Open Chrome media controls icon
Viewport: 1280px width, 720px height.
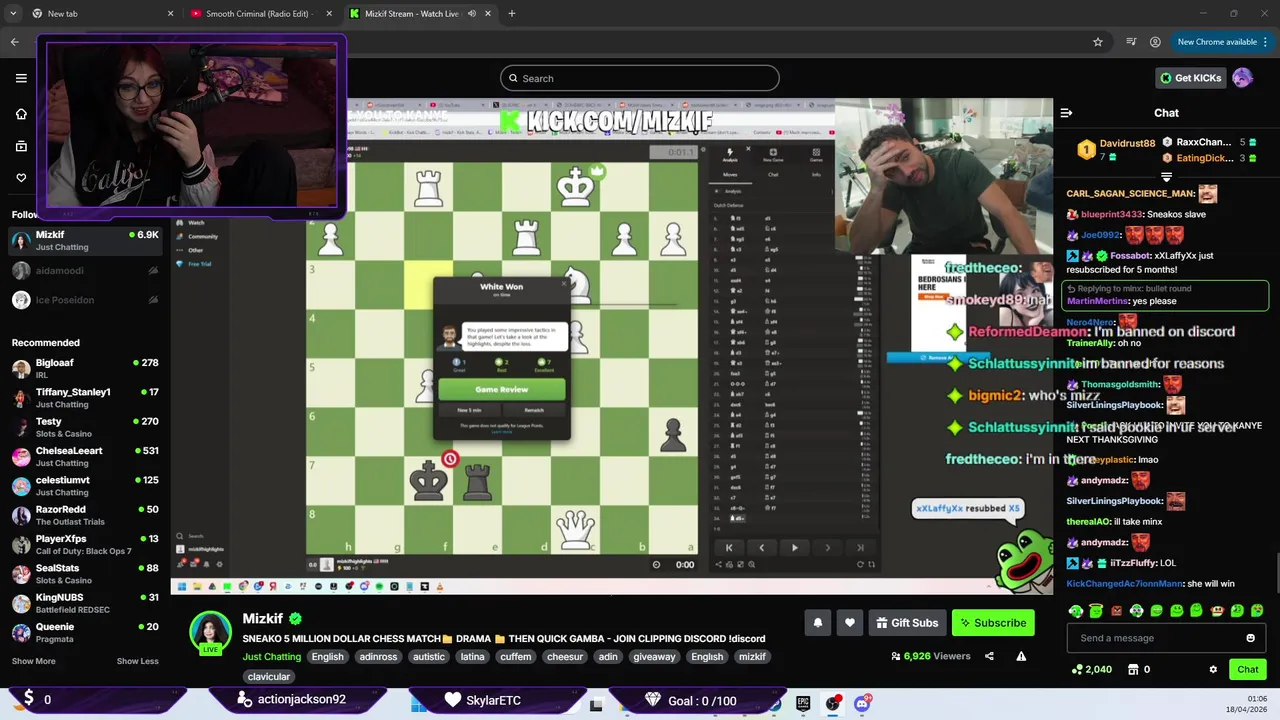coord(1131,42)
